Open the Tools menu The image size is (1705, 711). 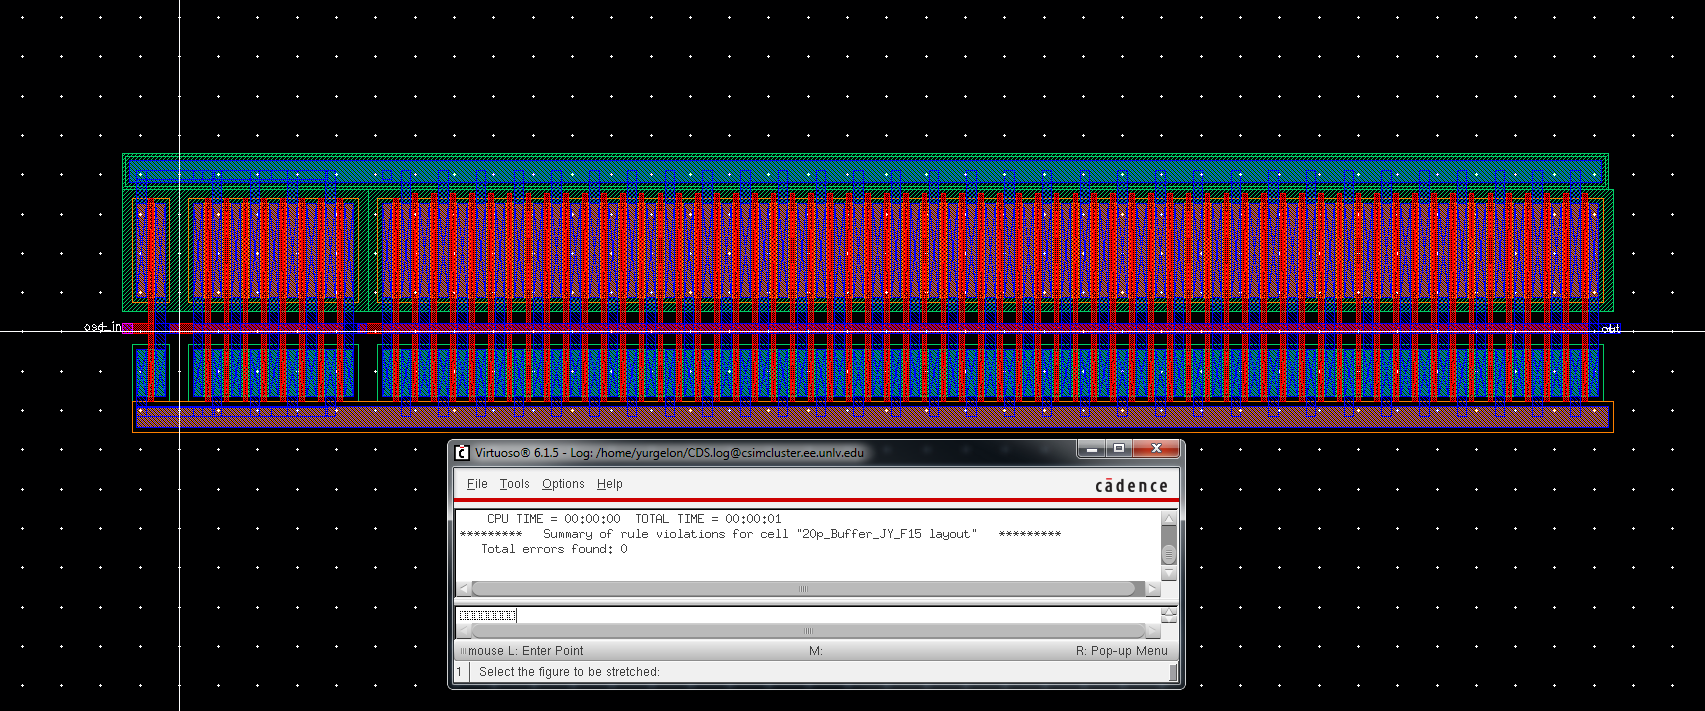point(514,484)
